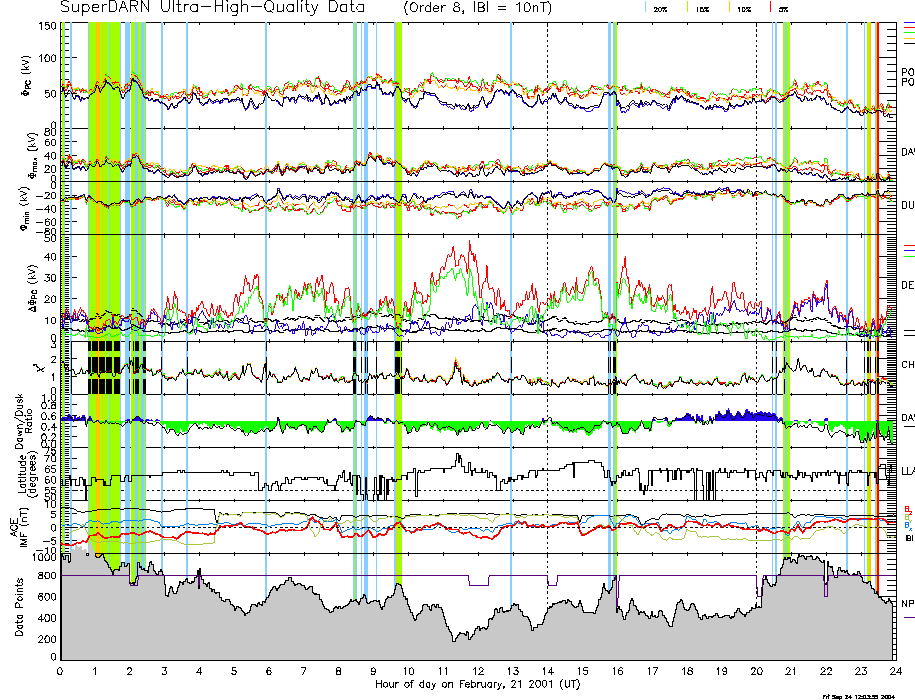Click the hour "24" label on the time axis
The height and width of the screenshot is (700, 915).
point(896,671)
